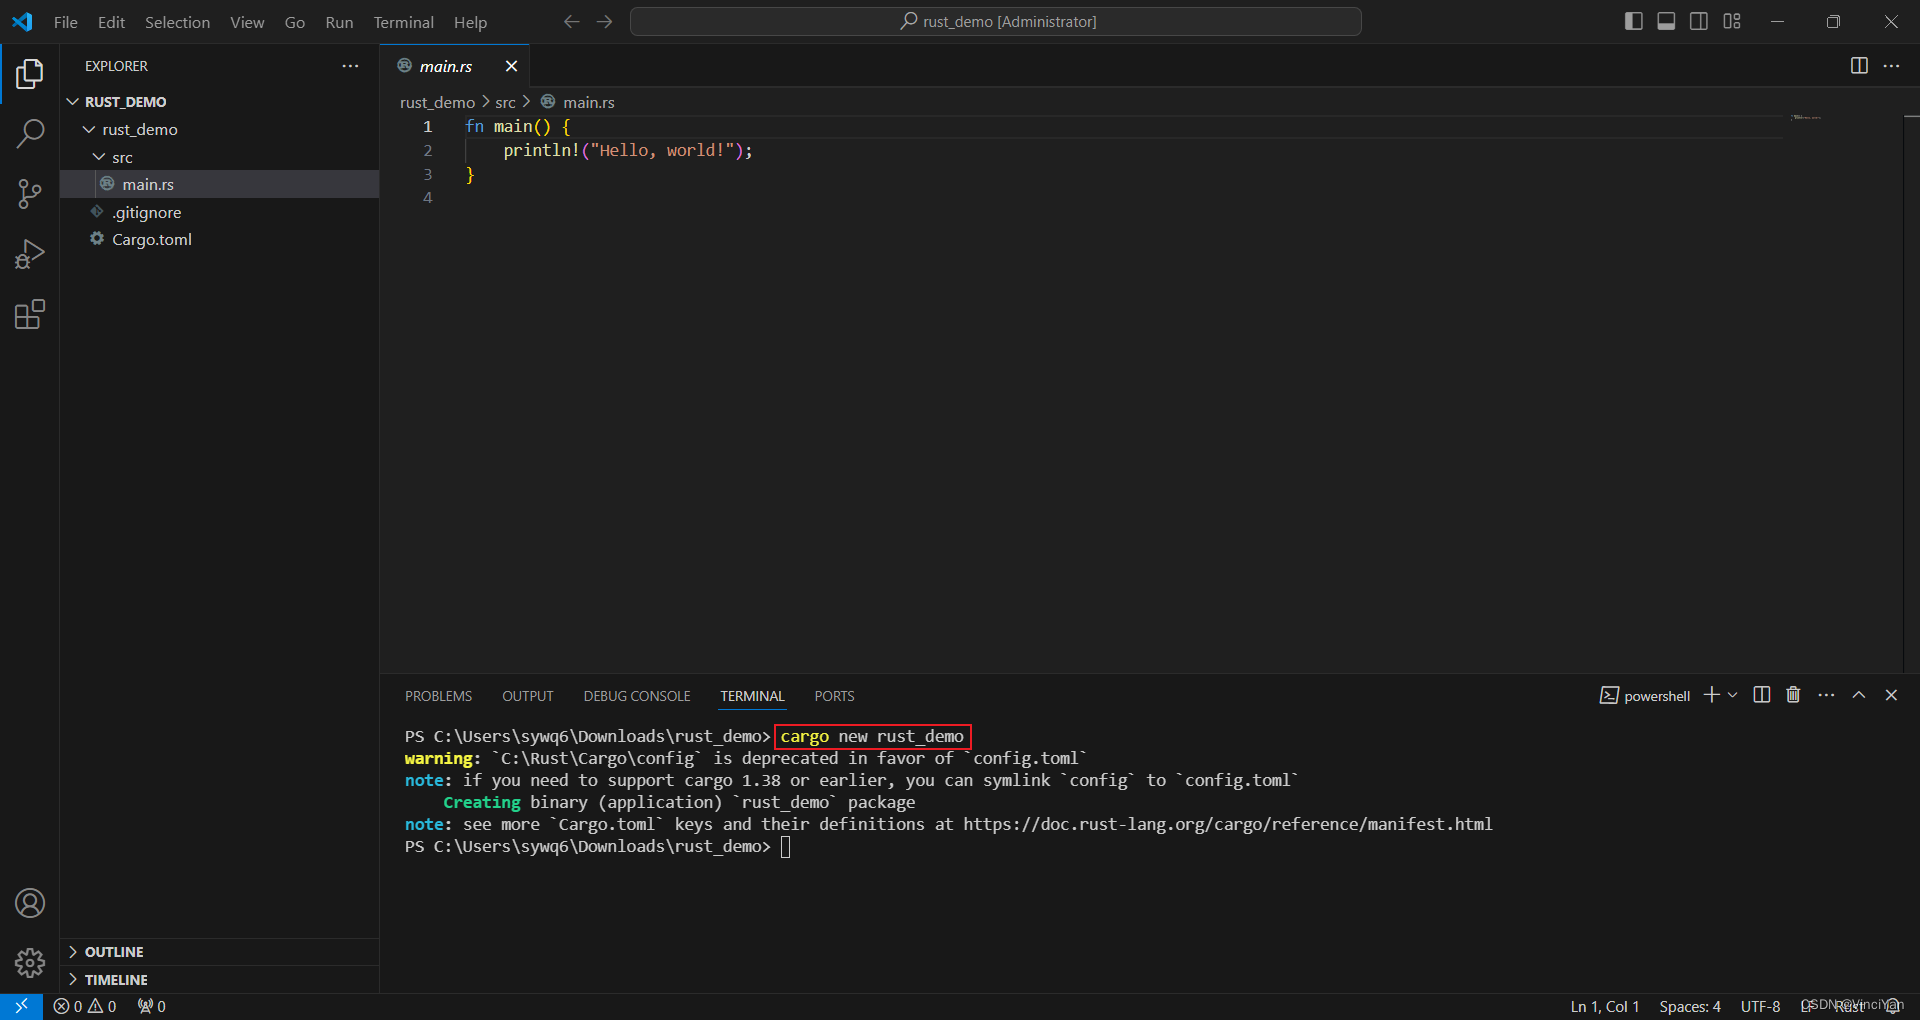
Task: Open the Terminal menu
Action: (403, 22)
